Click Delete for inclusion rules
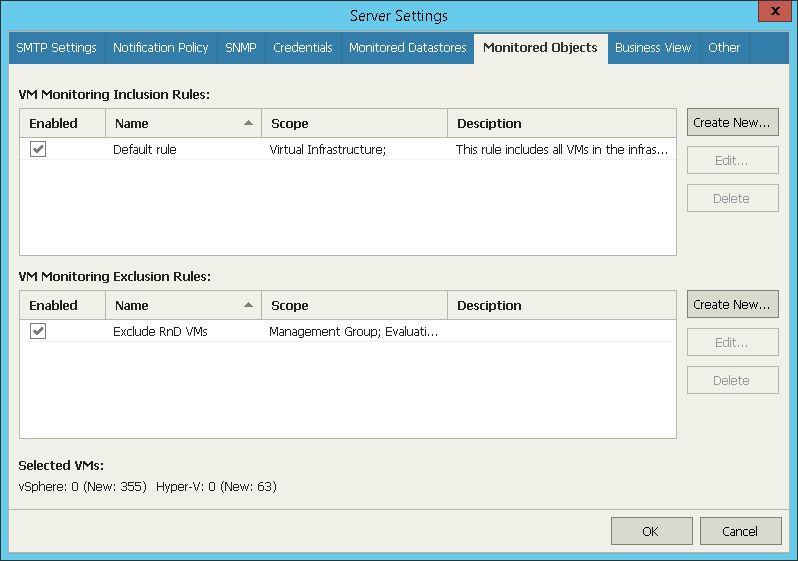Screen dimensions: 798x561 coord(732,199)
